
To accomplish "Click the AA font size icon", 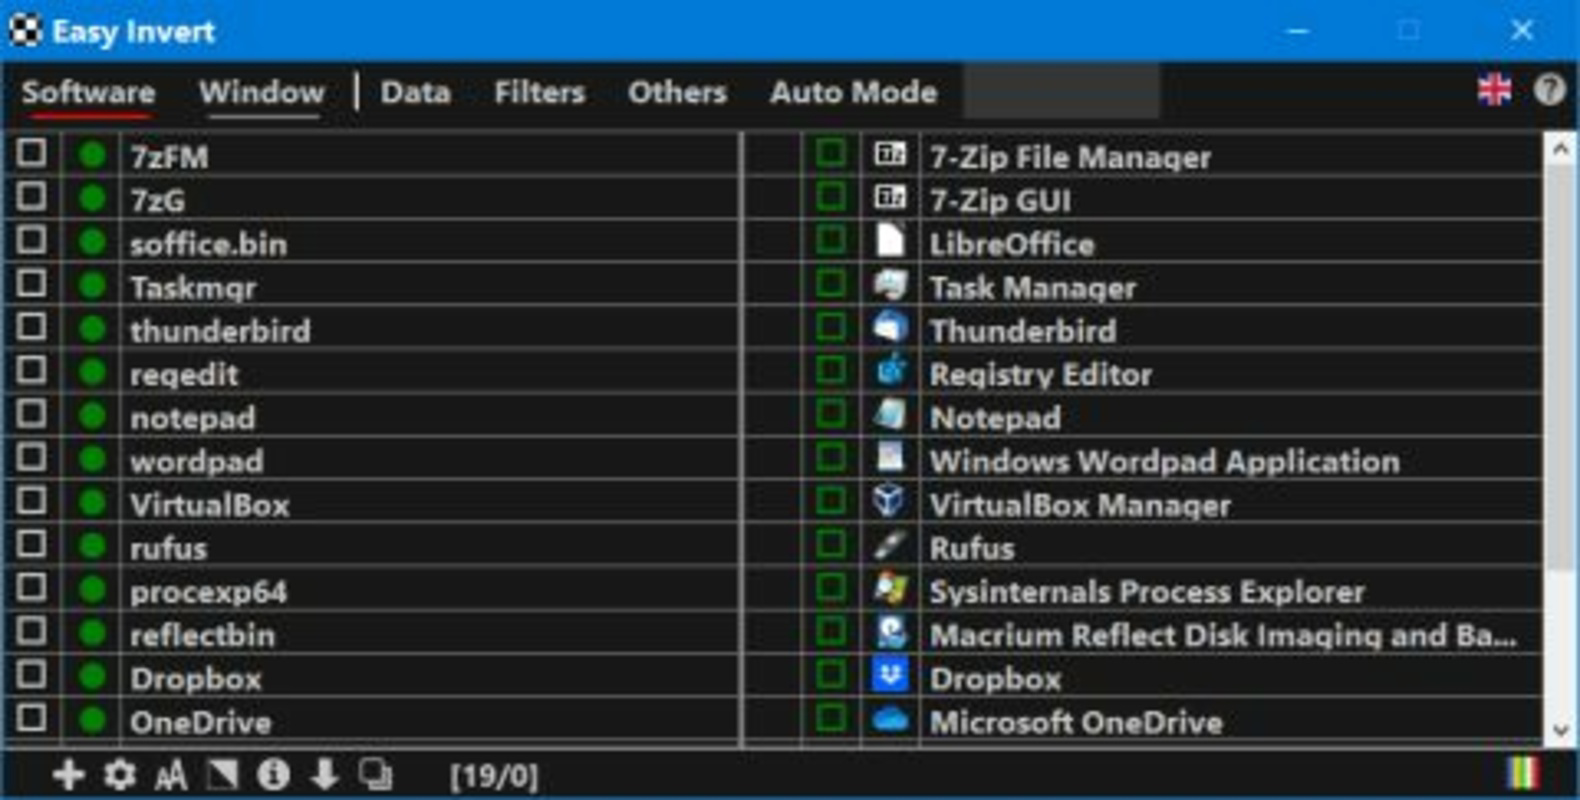I will tap(171, 774).
